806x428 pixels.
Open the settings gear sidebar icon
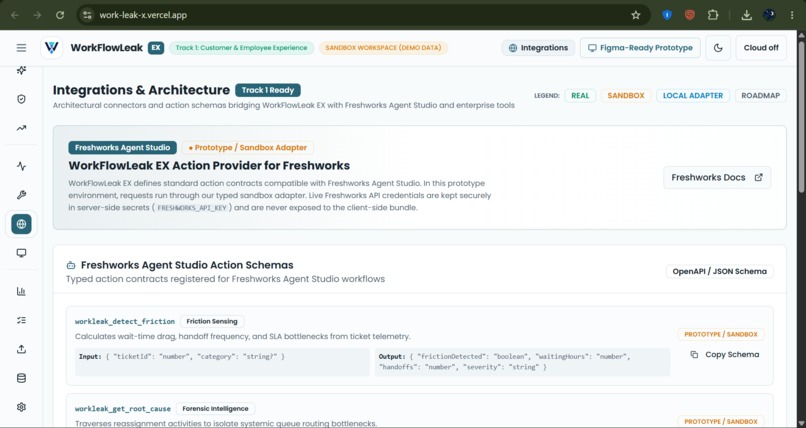coord(21,407)
